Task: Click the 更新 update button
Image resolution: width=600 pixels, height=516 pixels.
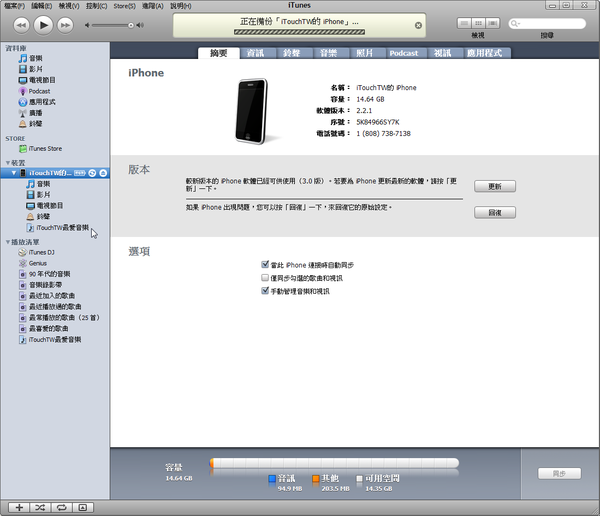Action: [x=495, y=186]
